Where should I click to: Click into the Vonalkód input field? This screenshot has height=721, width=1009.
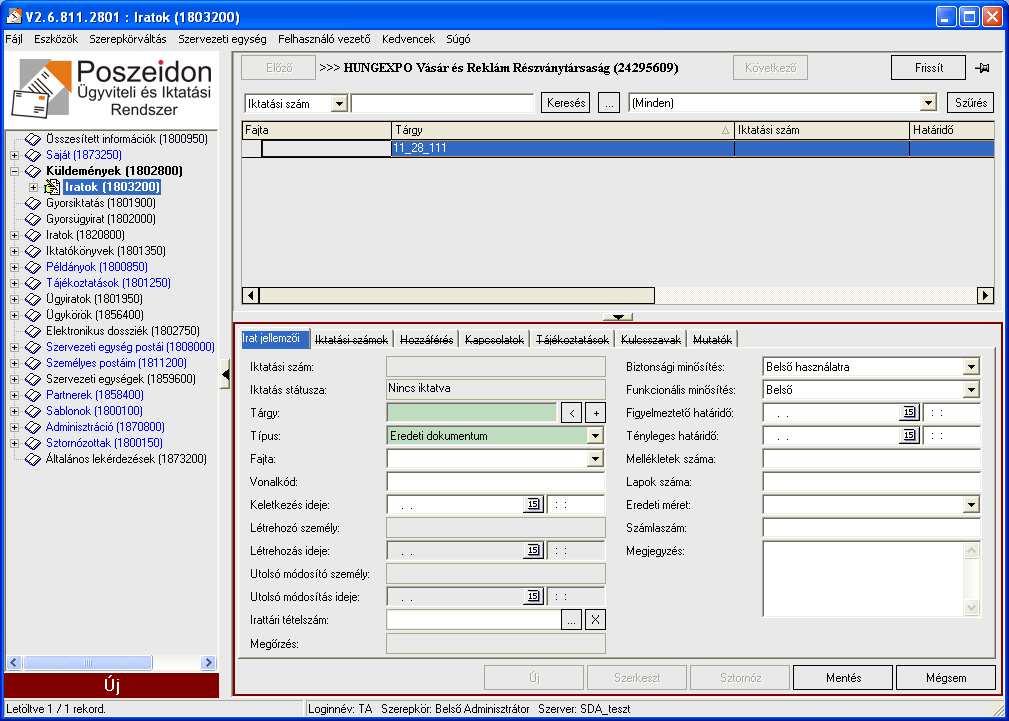(x=496, y=482)
